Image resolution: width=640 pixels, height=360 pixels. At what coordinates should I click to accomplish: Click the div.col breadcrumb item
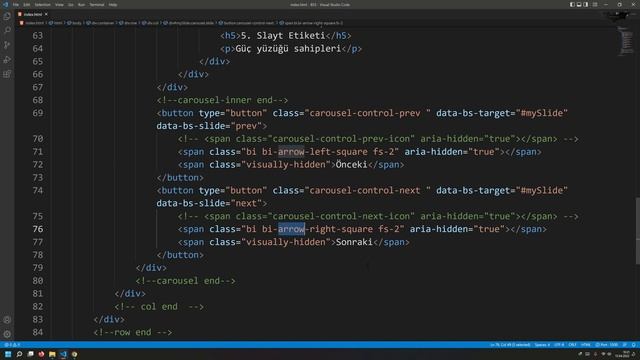coord(150,23)
